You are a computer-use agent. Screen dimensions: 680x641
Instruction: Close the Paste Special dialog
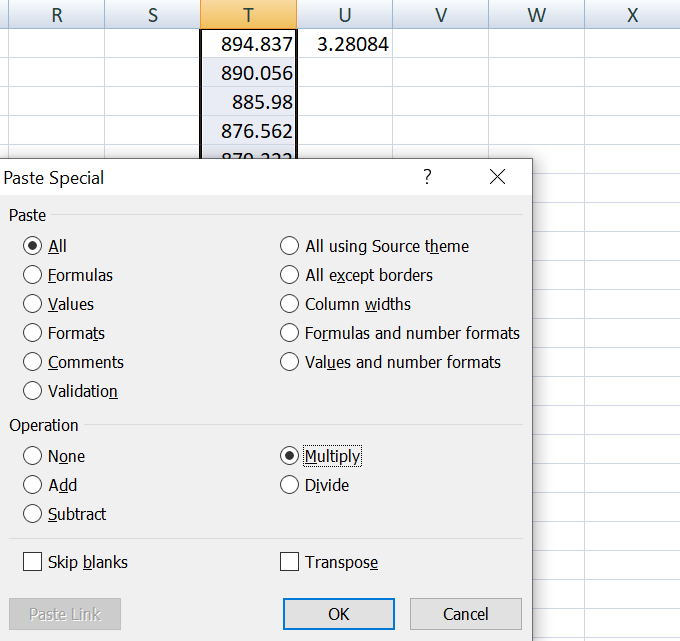click(497, 177)
